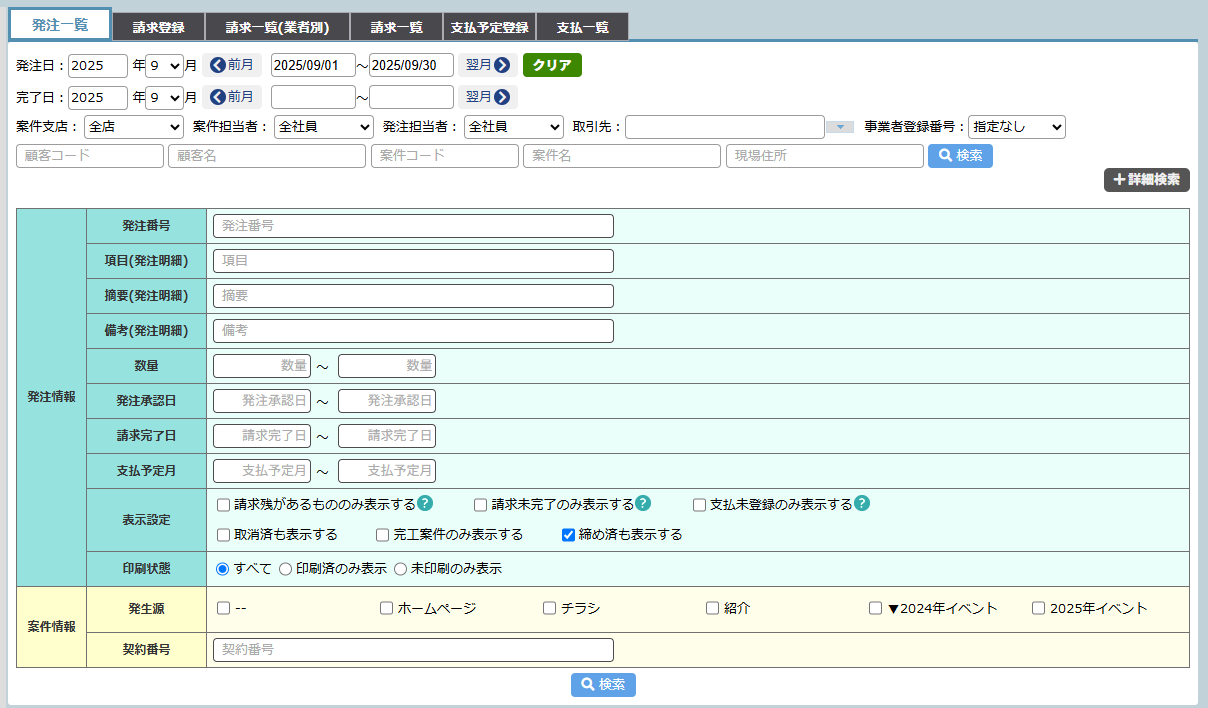Click 発注日 start date field 2025/09/01
The image size is (1208, 708).
pos(313,66)
